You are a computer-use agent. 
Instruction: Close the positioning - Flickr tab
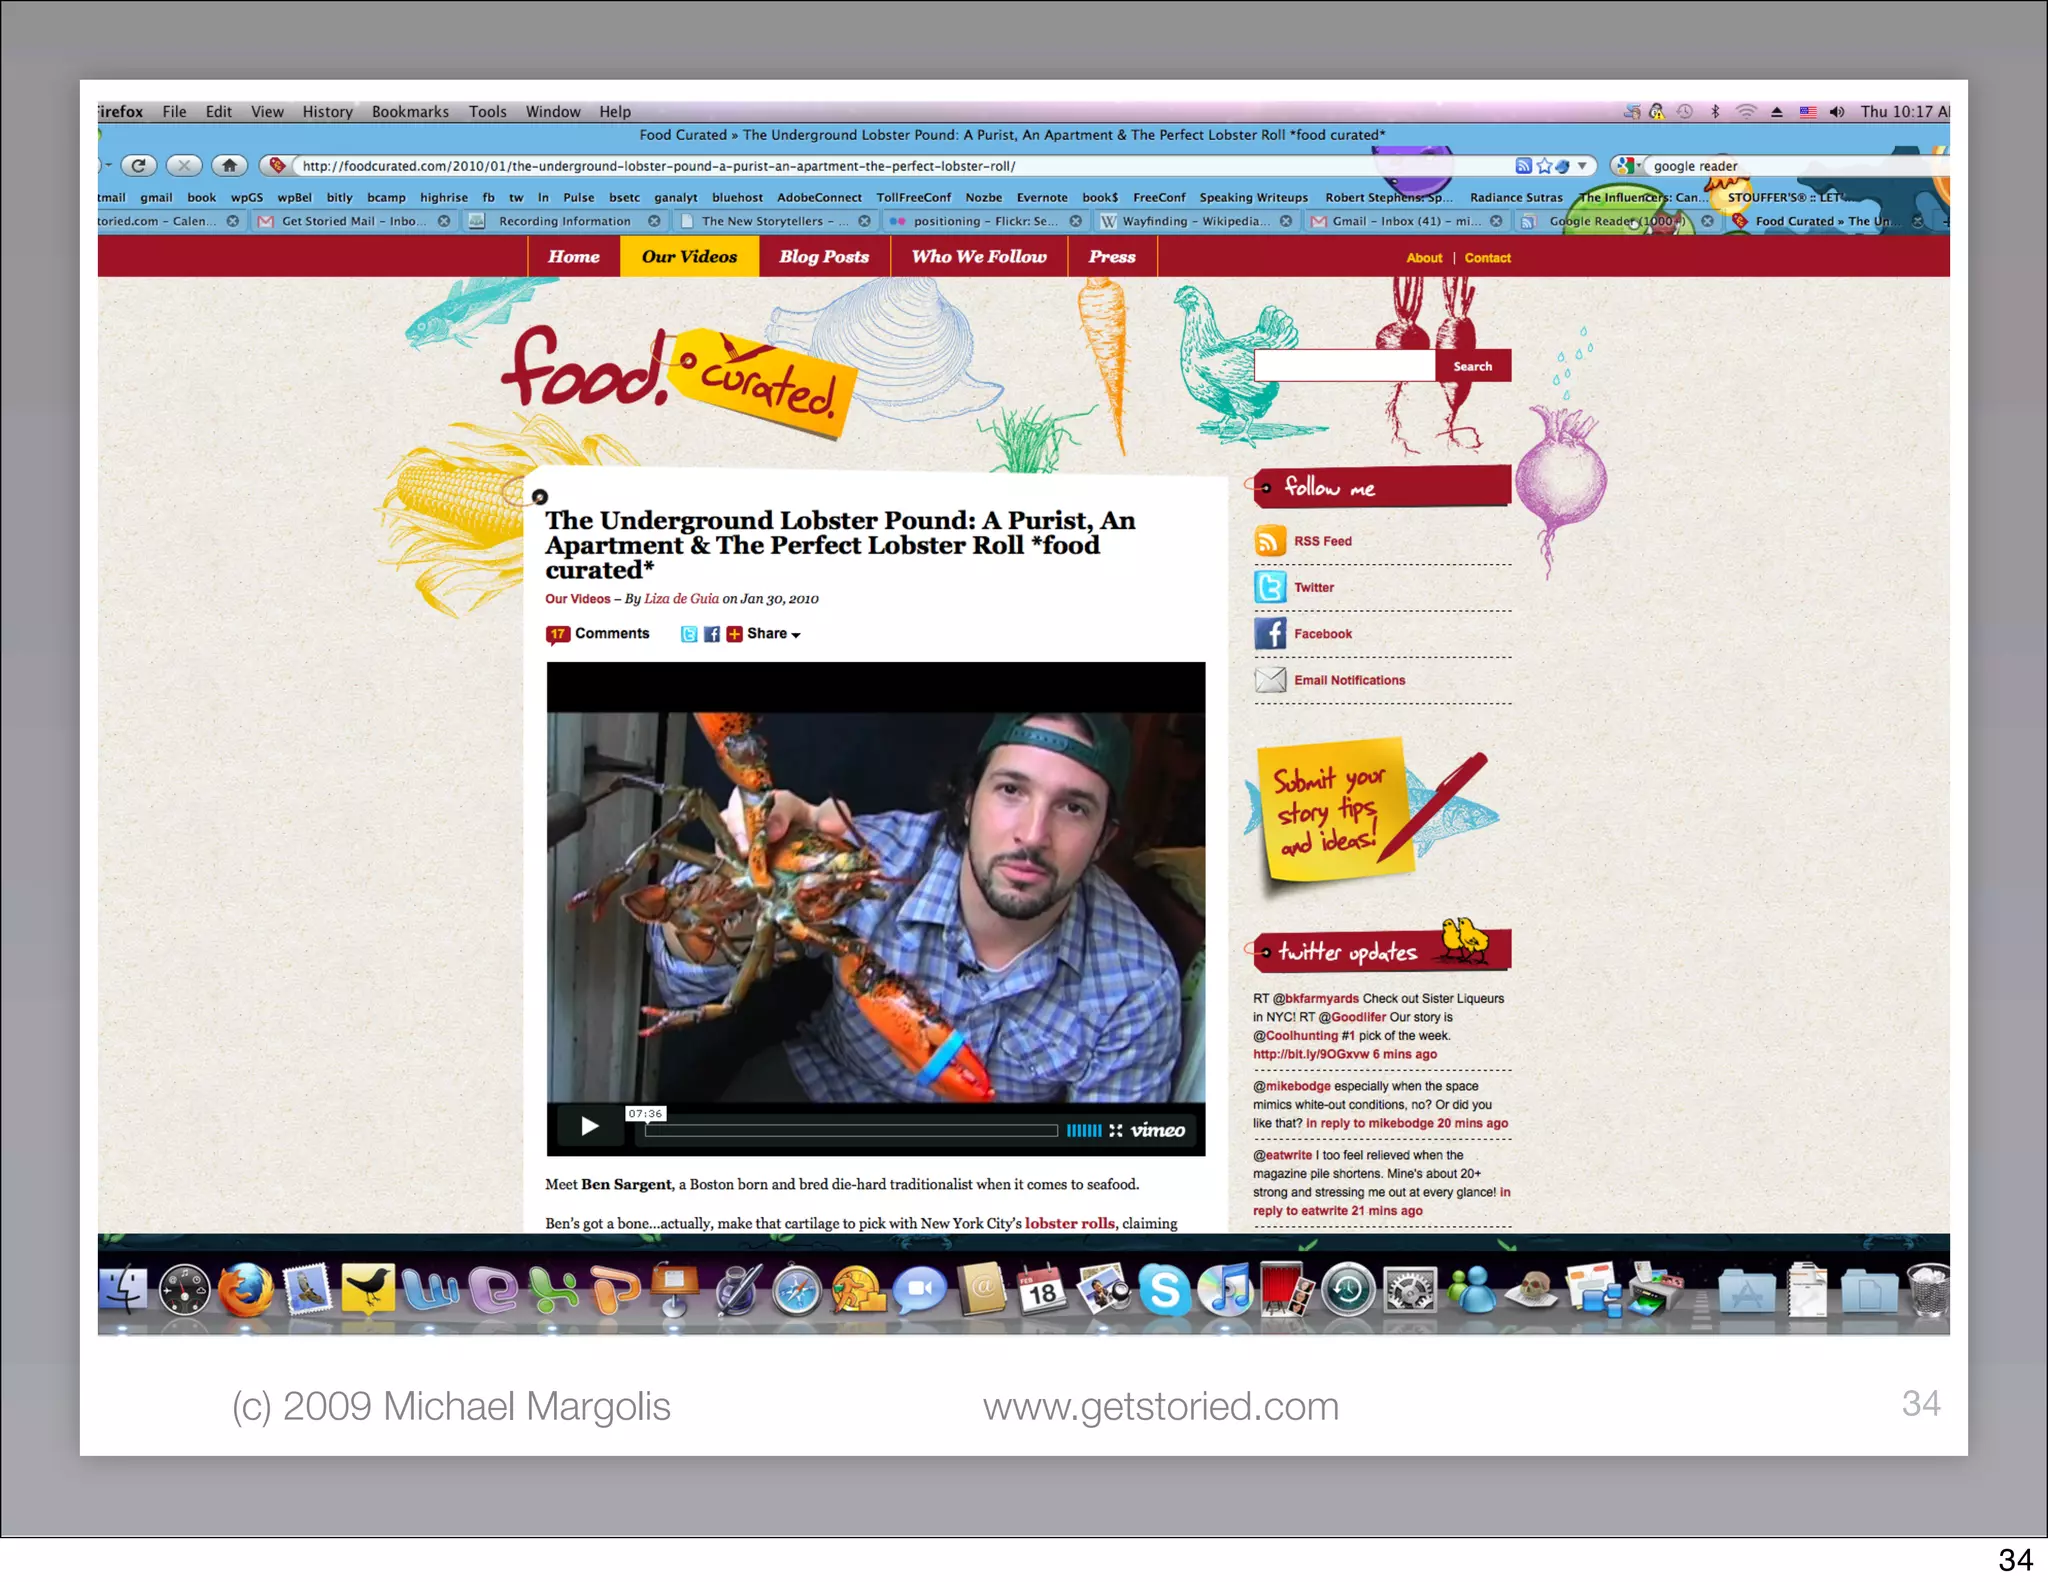point(1075,221)
